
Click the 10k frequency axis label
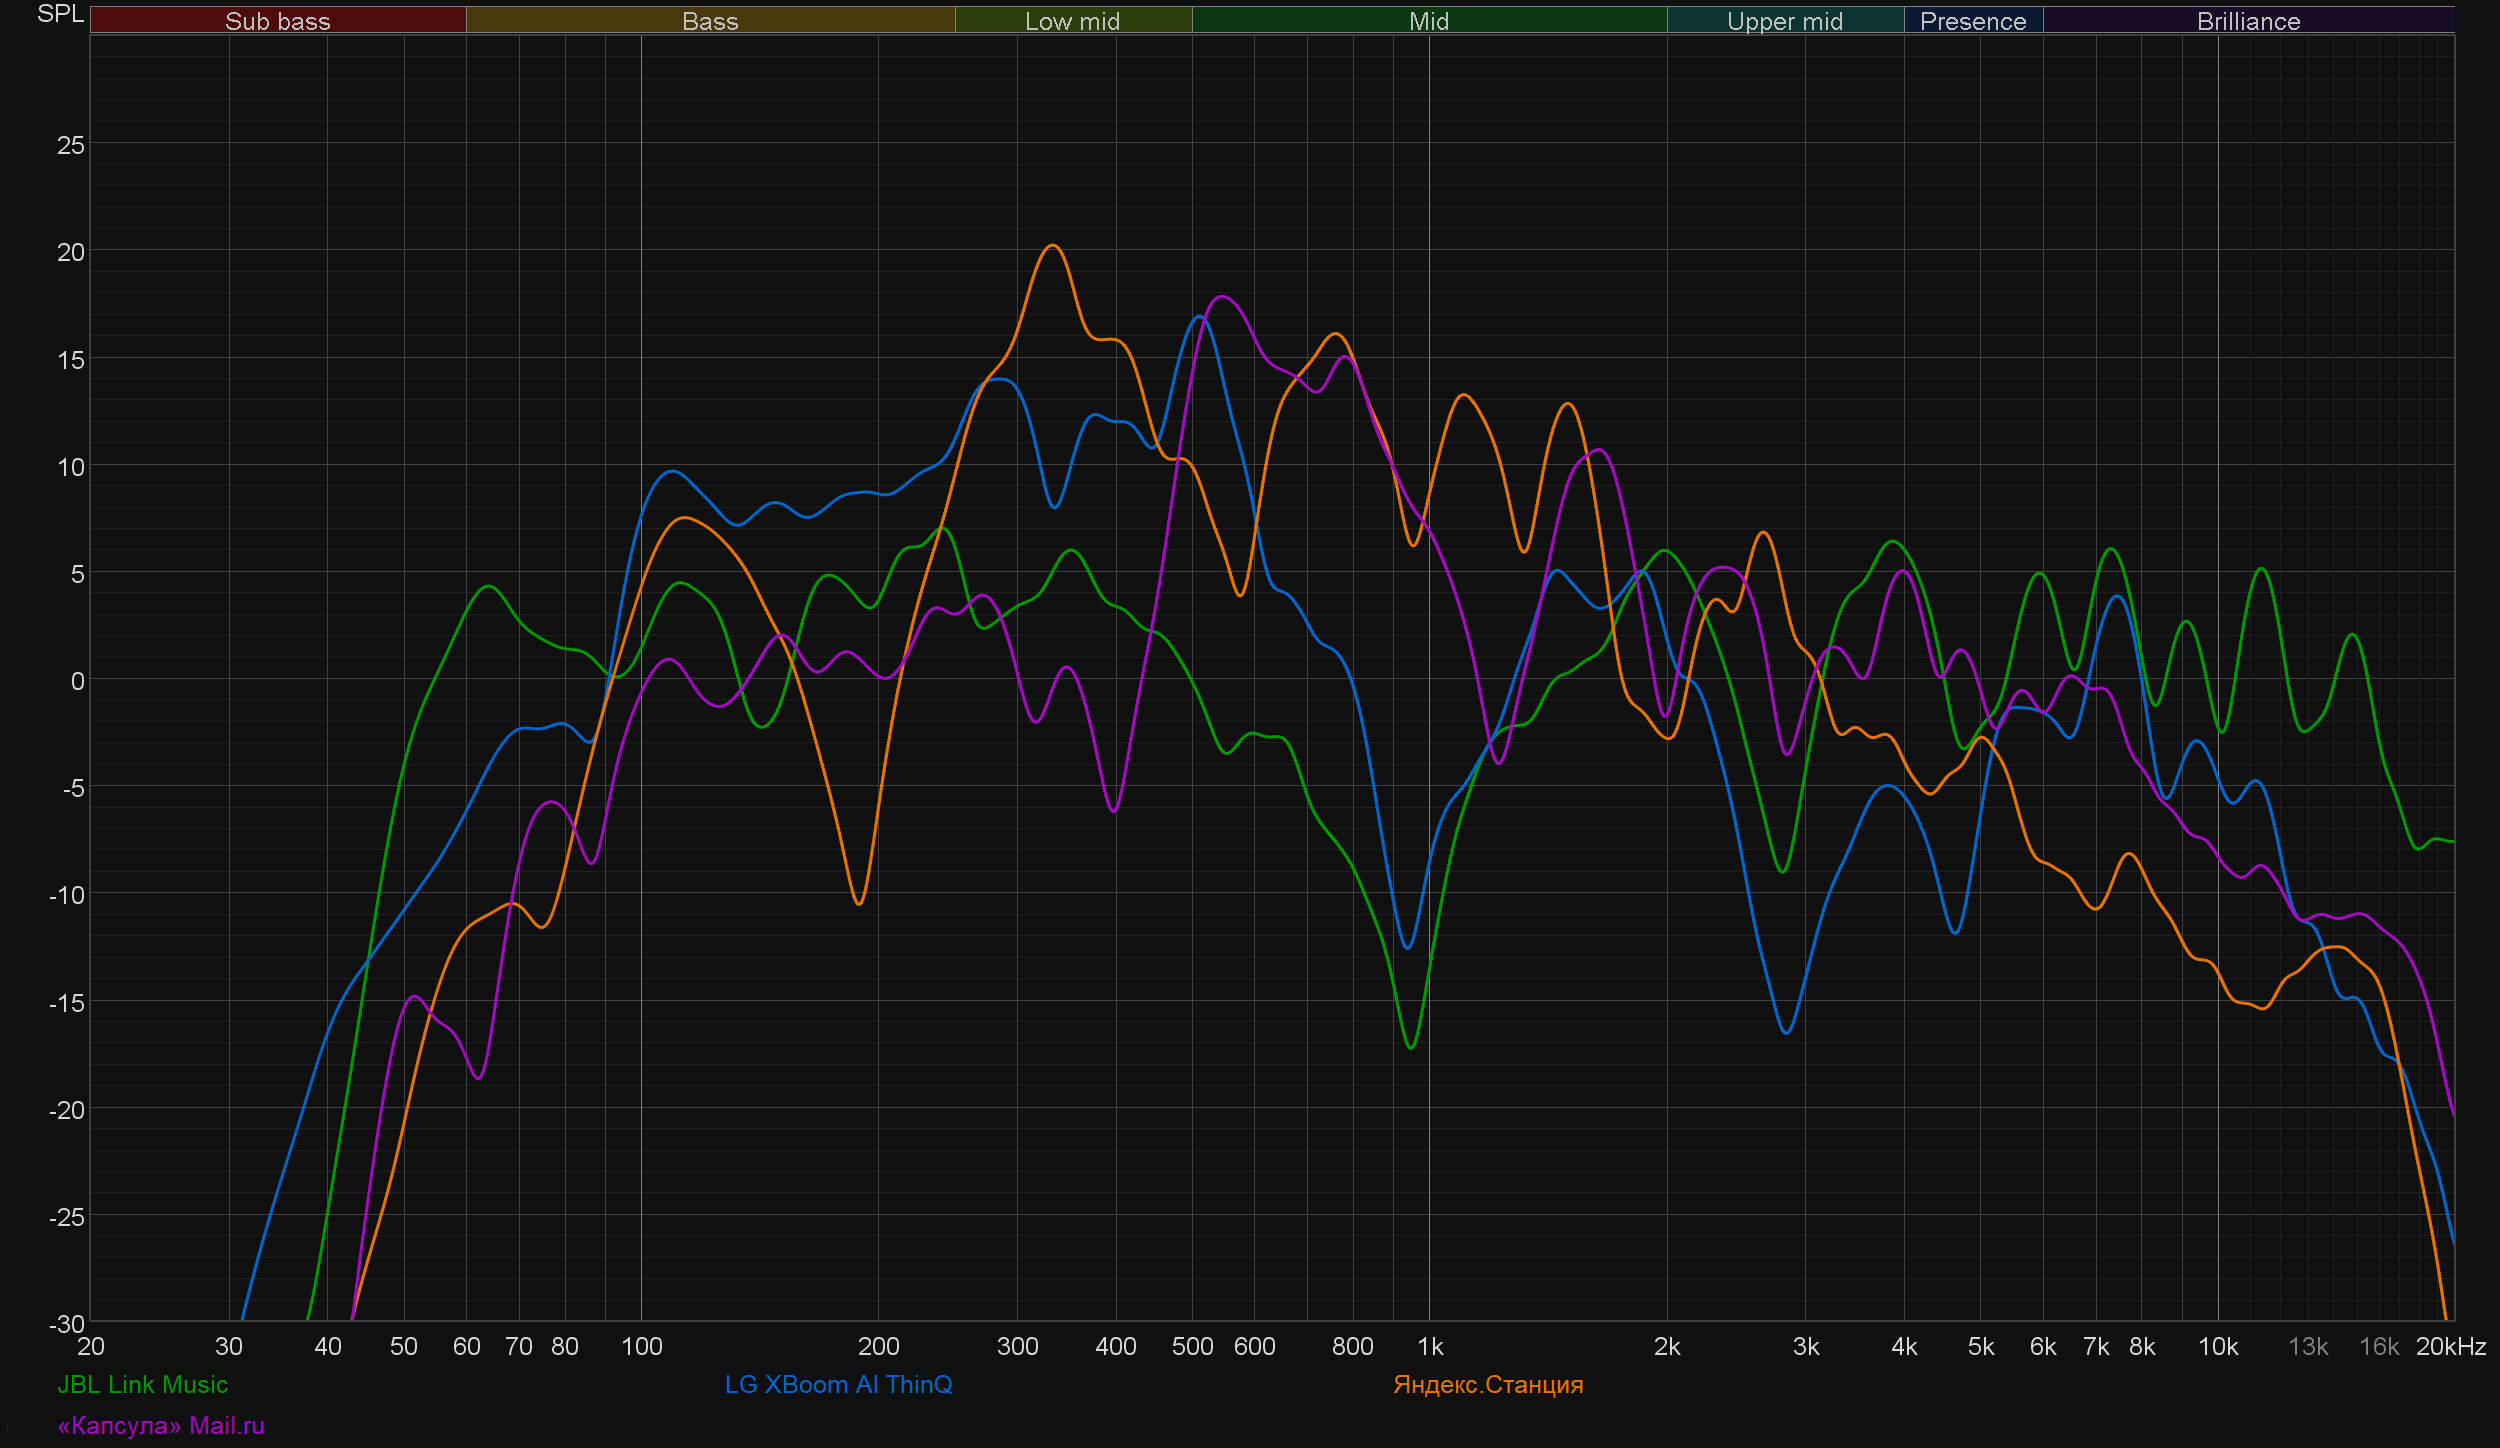(x=2217, y=1347)
